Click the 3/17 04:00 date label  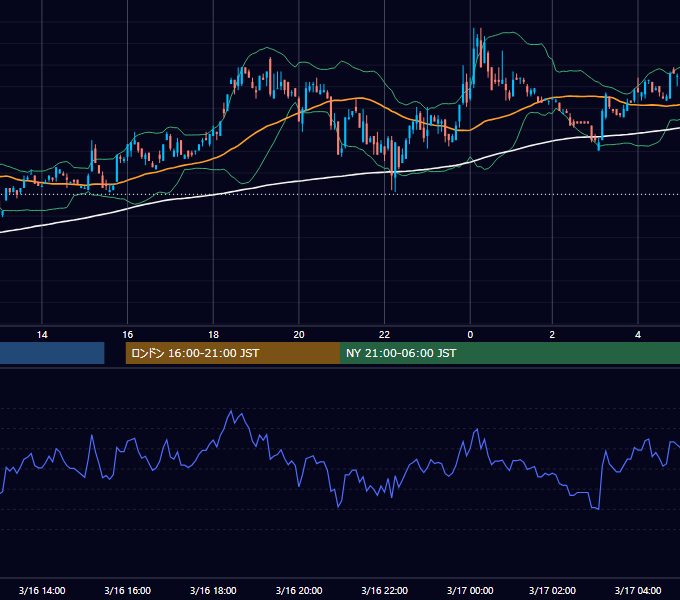(638, 590)
